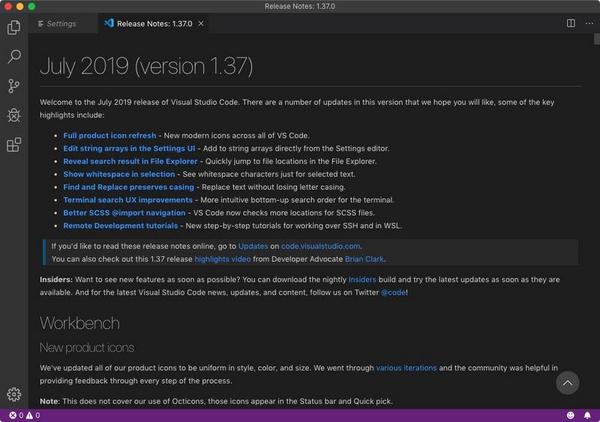
Task: Click the feedback smiley icon
Action: 570,415
